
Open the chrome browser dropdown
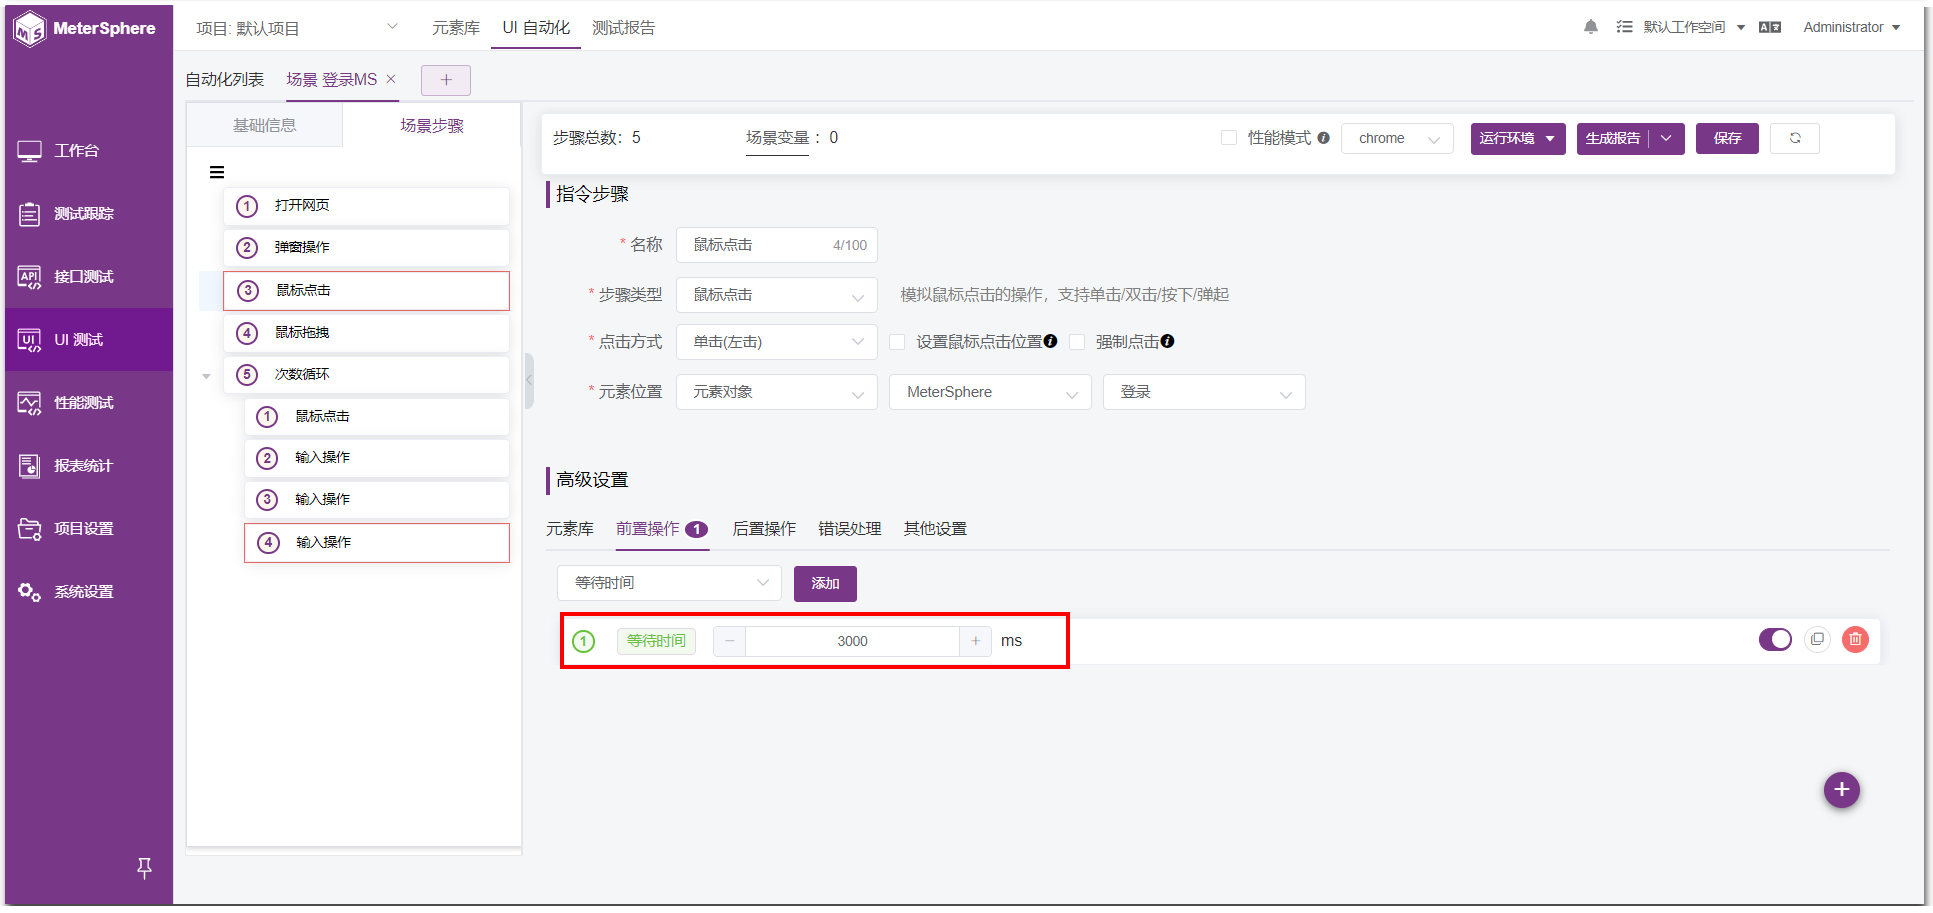click(1397, 138)
